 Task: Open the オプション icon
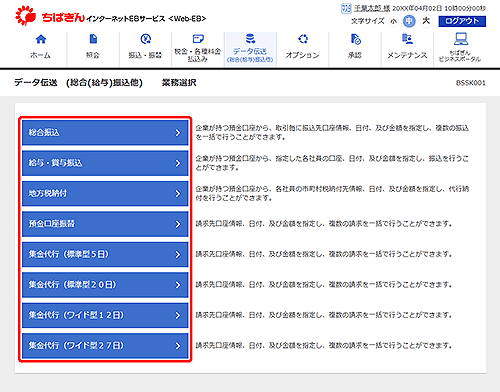[x=303, y=39]
